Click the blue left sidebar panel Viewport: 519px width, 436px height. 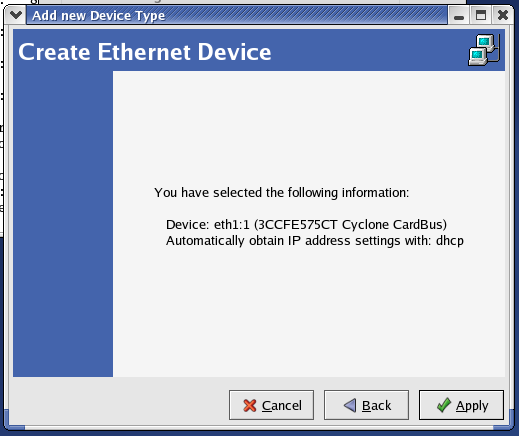pyautogui.click(x=63, y=223)
